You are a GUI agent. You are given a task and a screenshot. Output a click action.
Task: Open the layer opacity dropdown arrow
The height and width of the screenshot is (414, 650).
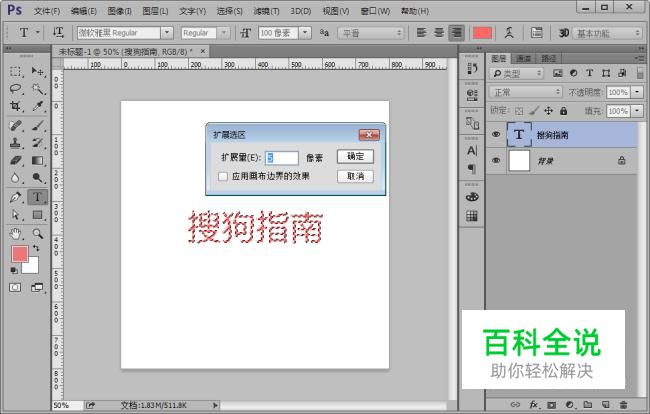[637, 92]
